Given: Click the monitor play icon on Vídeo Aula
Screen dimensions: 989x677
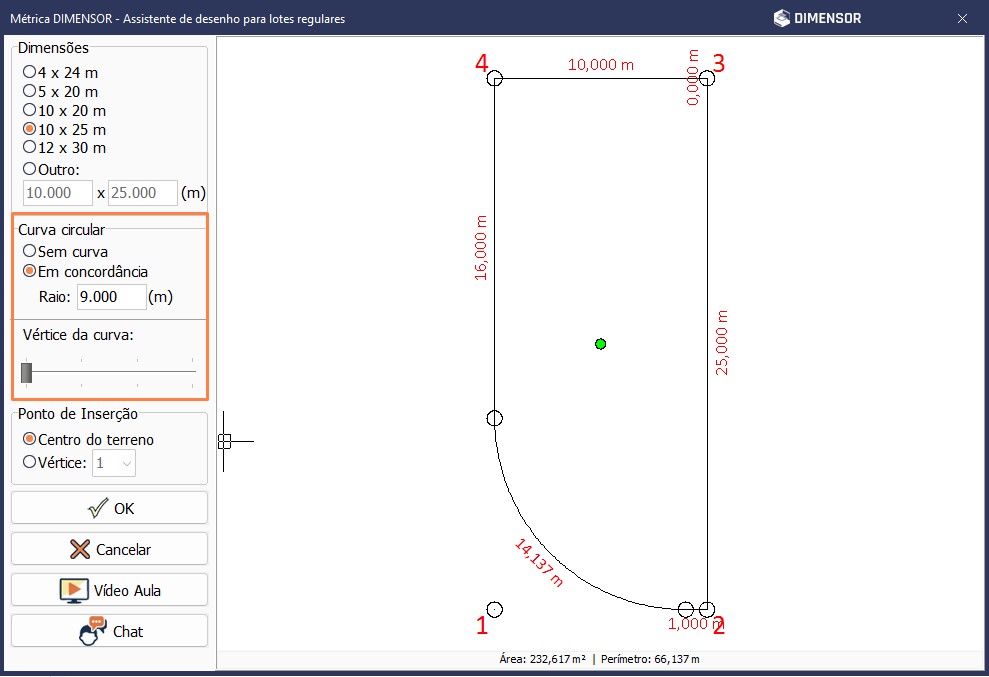Looking at the screenshot, I should coord(74,590).
